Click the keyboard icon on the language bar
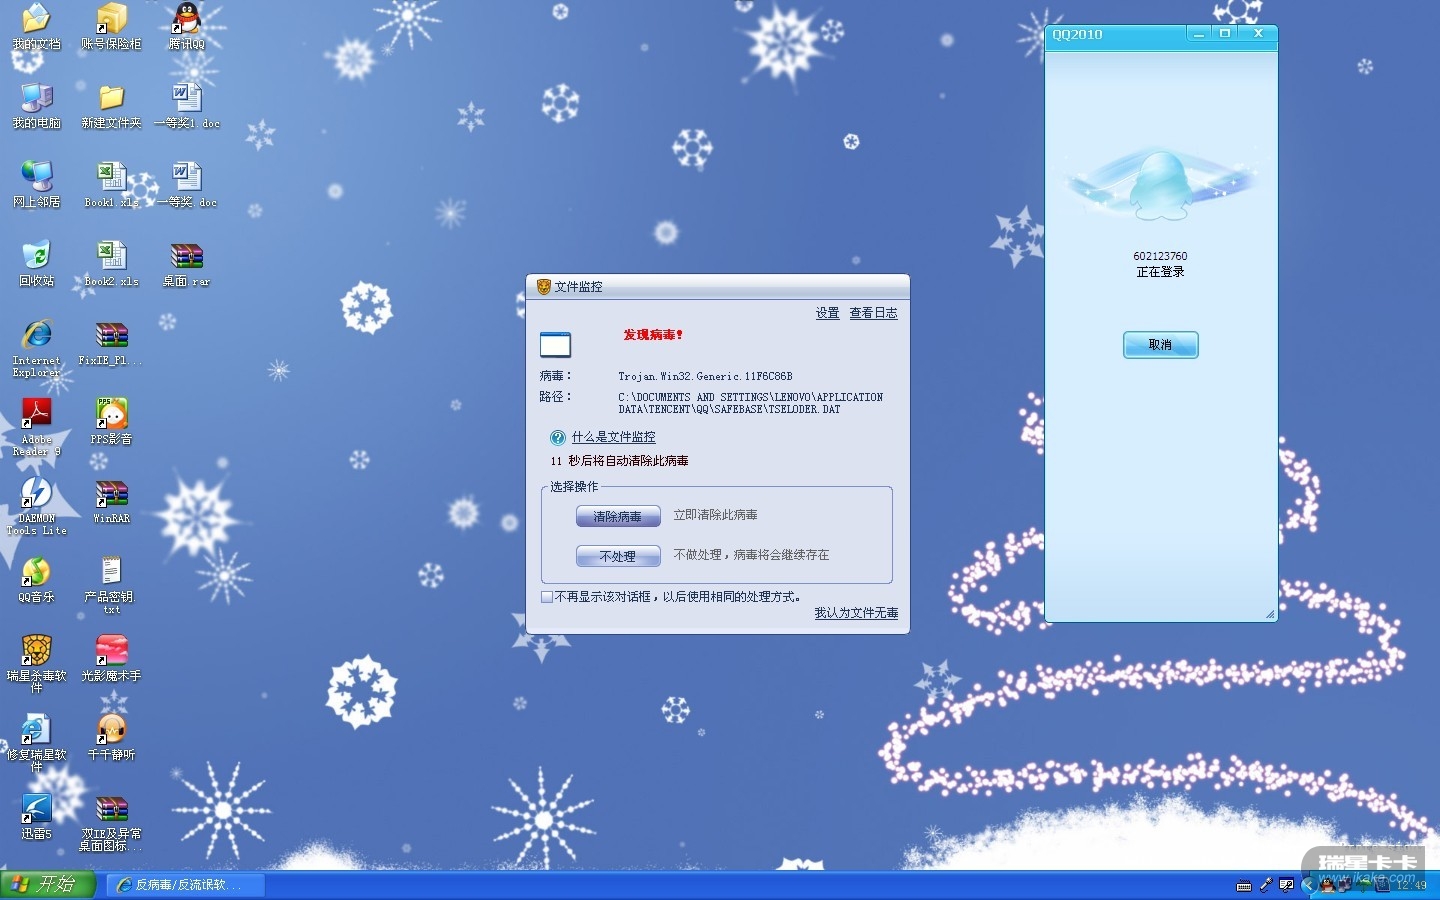1440x900 pixels. (x=1244, y=885)
